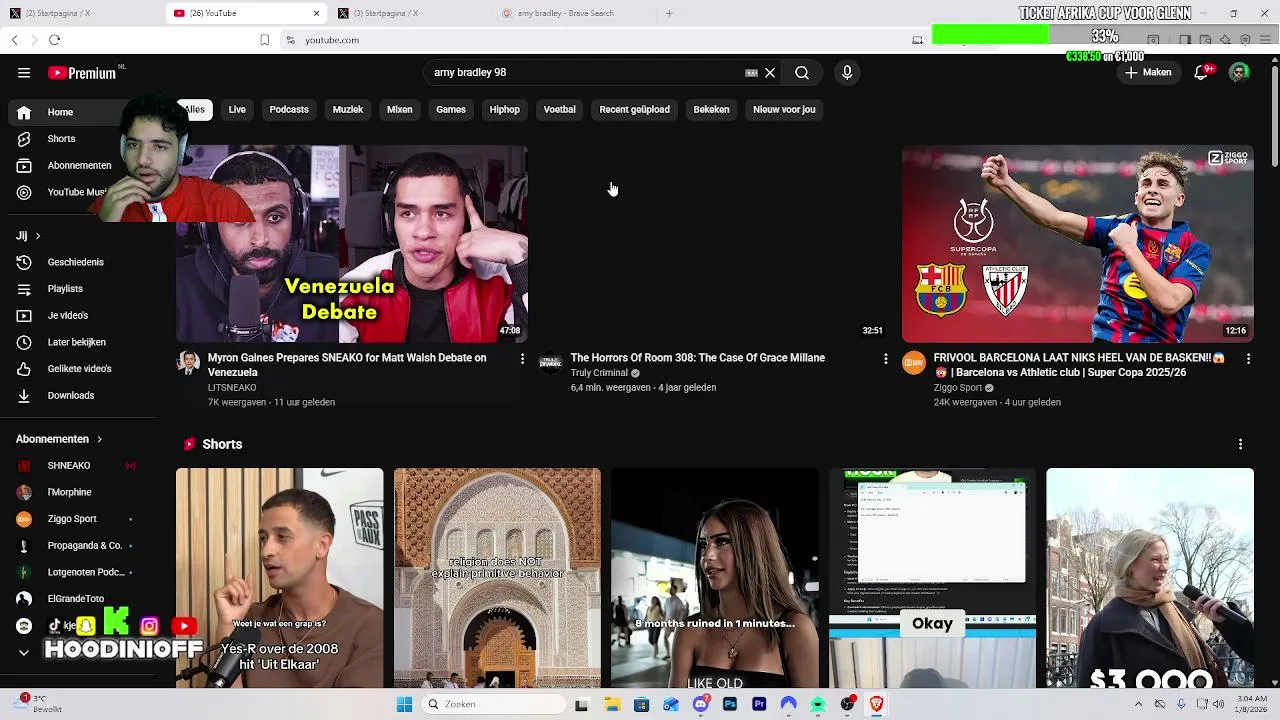Open options menu for Room 308 video

(885, 358)
